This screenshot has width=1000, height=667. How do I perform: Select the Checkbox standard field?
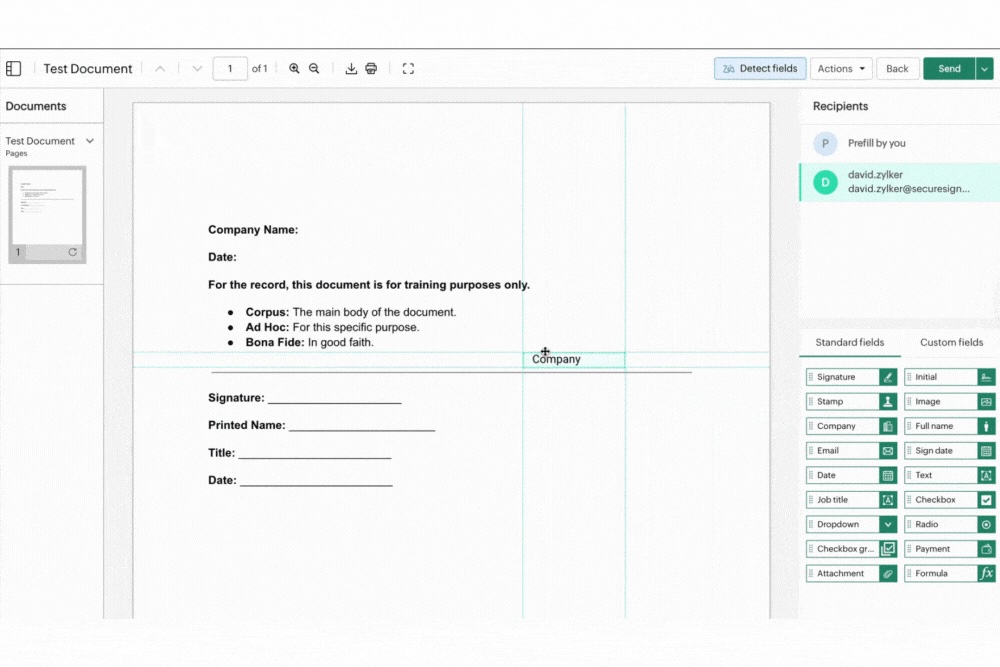pyautogui.click(x=949, y=500)
